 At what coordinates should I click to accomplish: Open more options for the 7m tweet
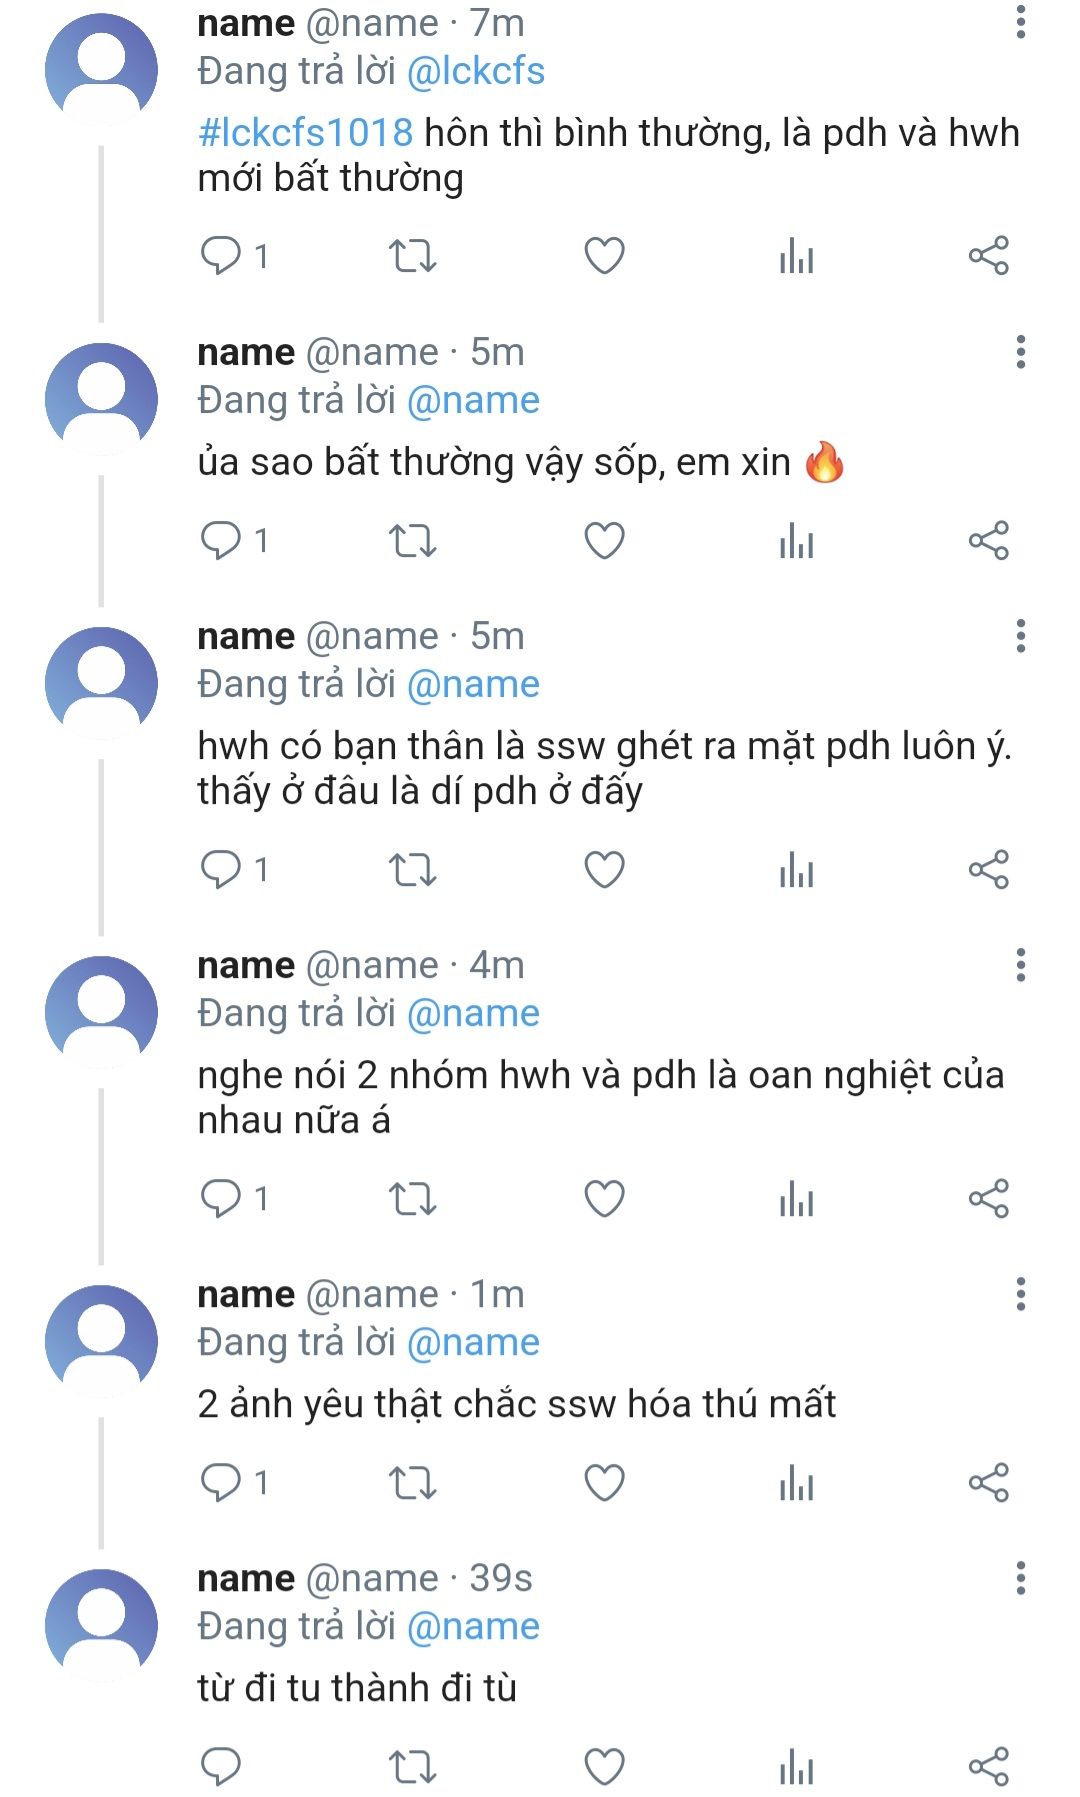tap(1020, 22)
